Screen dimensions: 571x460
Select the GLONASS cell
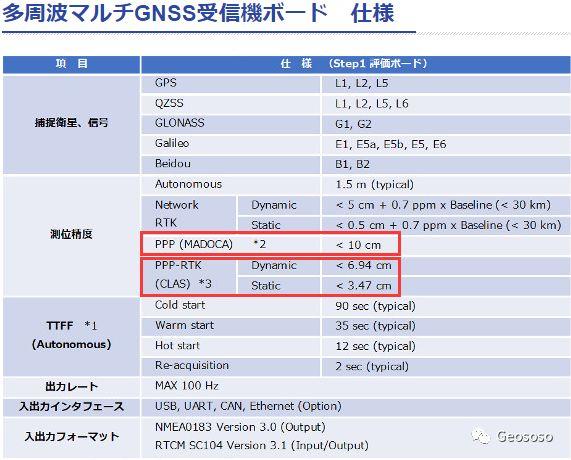point(231,124)
